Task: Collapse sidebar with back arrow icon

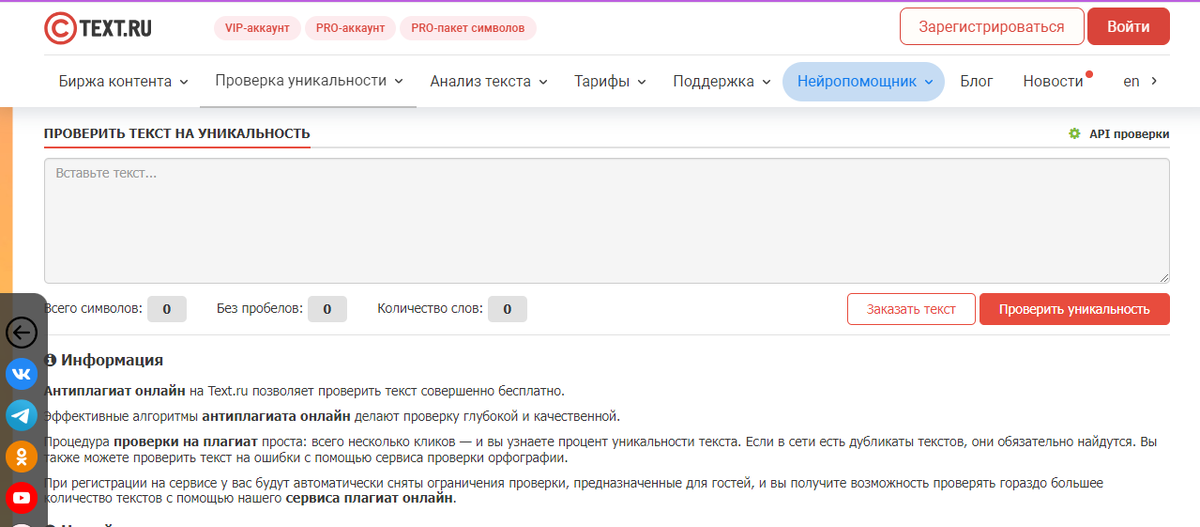Action: coord(21,332)
